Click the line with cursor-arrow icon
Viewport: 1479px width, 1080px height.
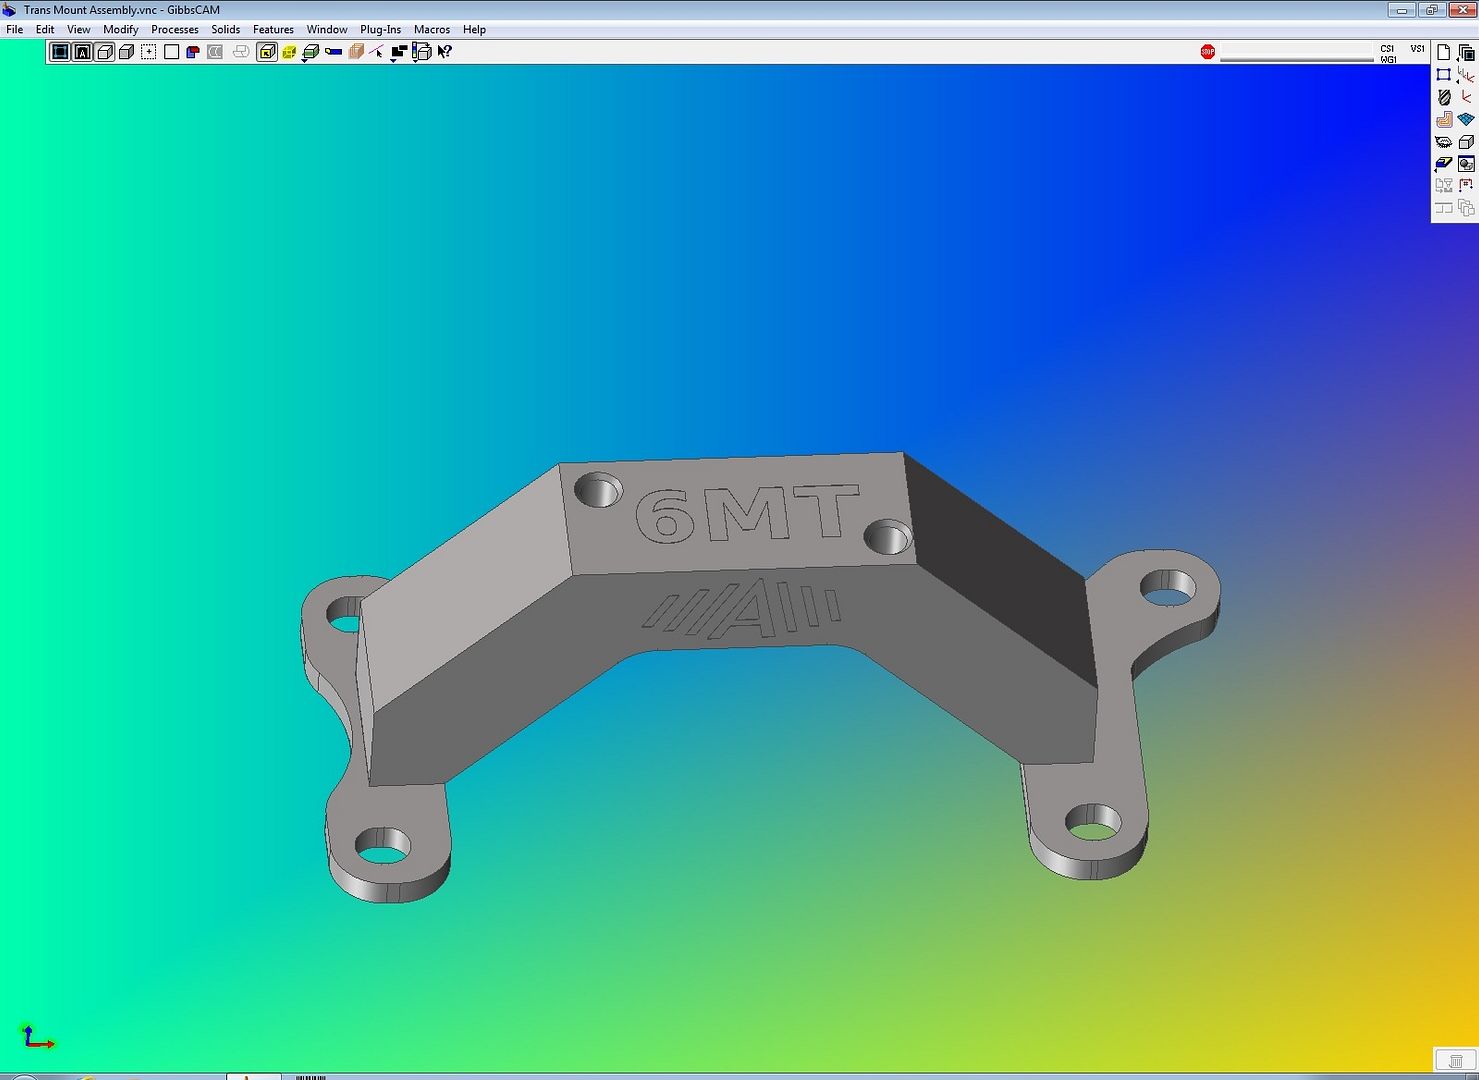377,52
